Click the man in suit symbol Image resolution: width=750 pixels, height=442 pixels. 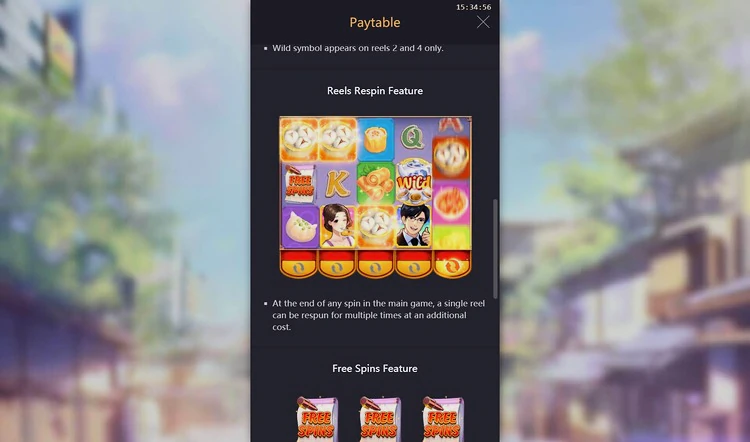(414, 226)
